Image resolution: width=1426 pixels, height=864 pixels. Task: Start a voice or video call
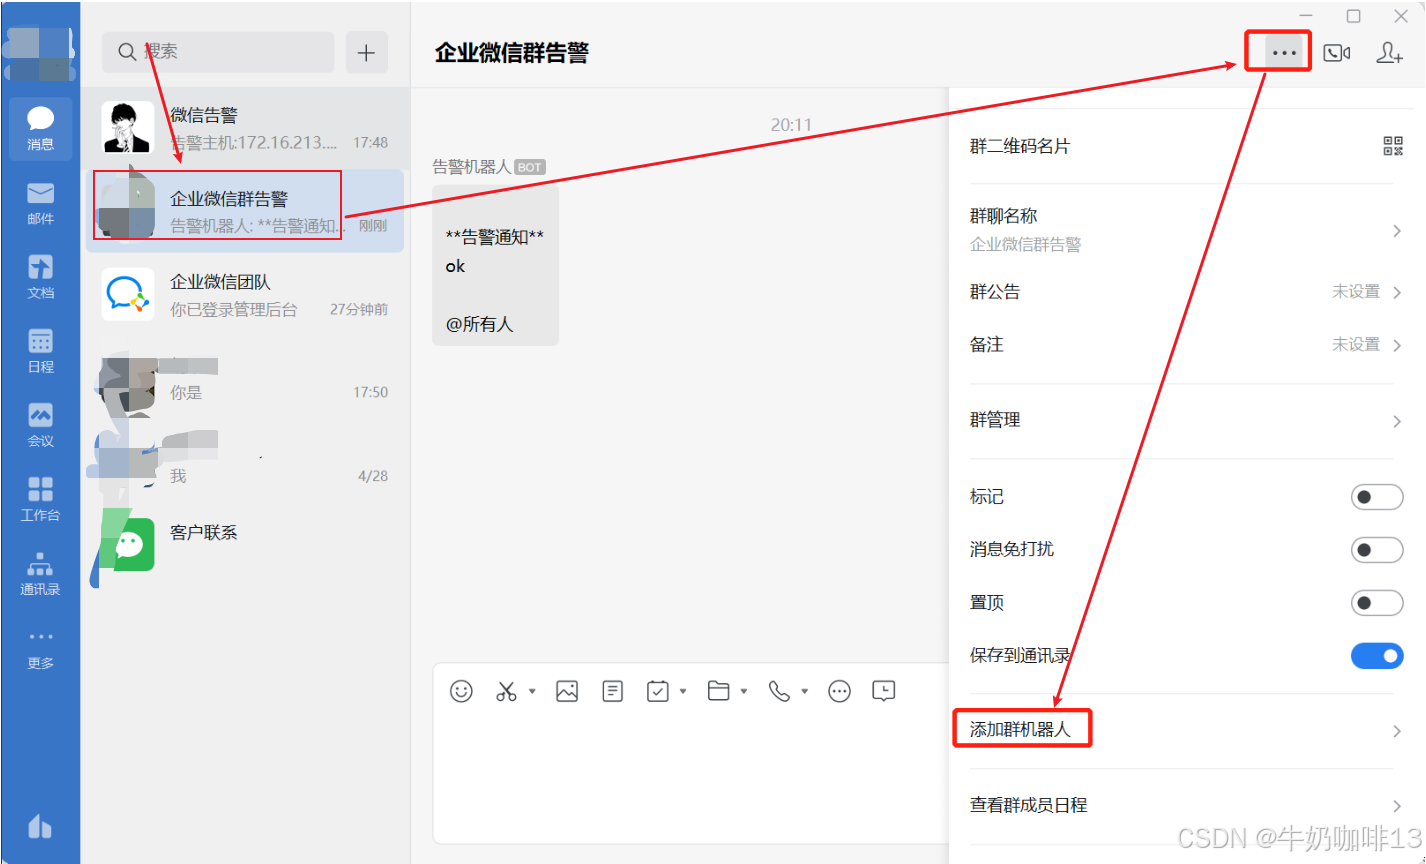[x=1337, y=53]
